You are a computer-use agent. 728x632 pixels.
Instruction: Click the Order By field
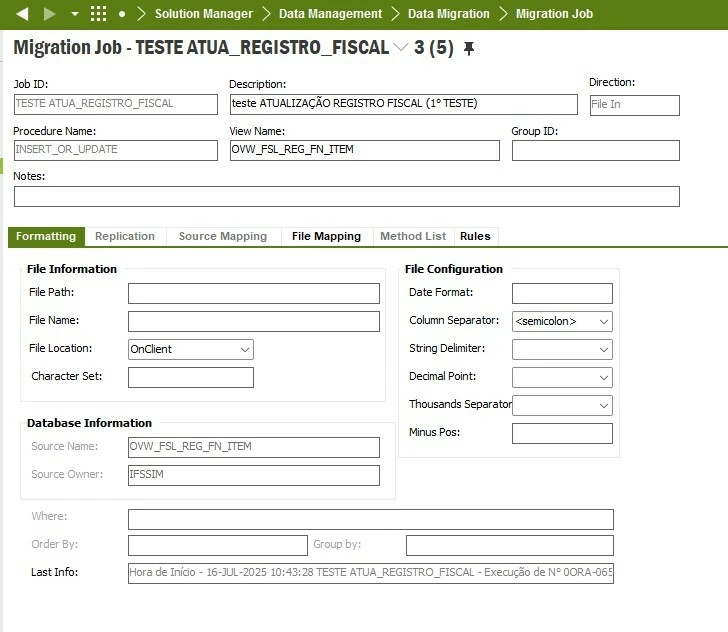coord(218,545)
